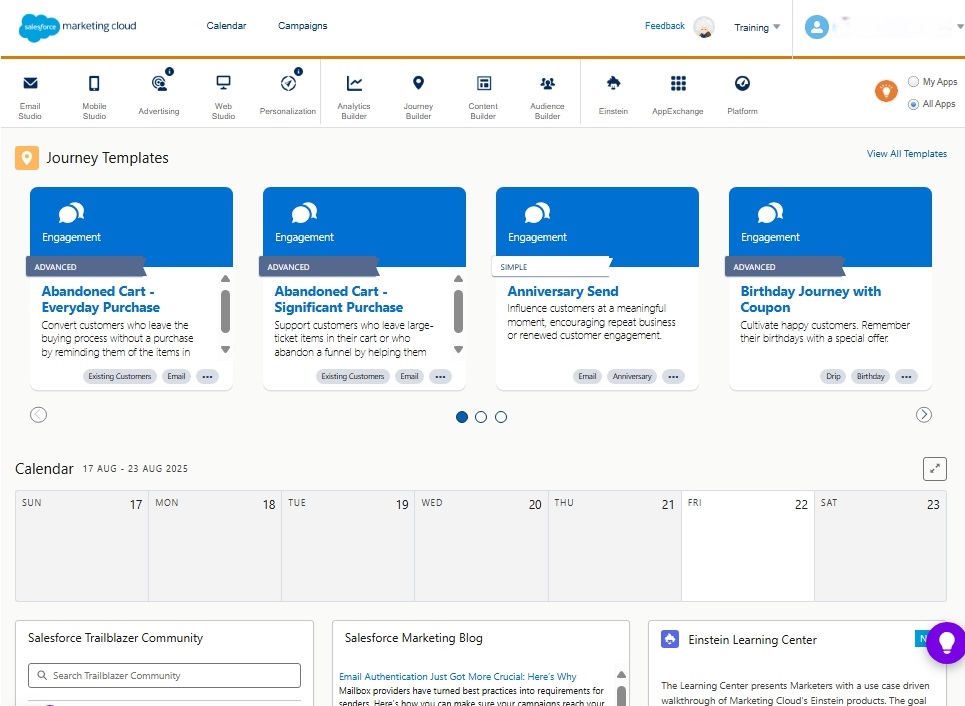This screenshot has width=965, height=706.
Task: Show more tags on Significant Purchase card
Action: [x=441, y=377]
